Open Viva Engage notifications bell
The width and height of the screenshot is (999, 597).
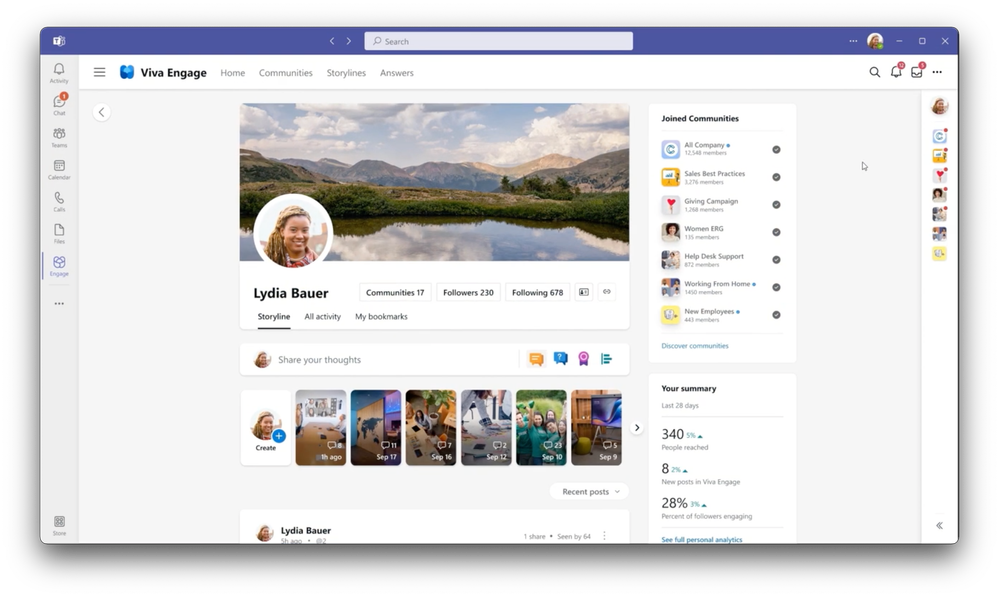click(896, 71)
